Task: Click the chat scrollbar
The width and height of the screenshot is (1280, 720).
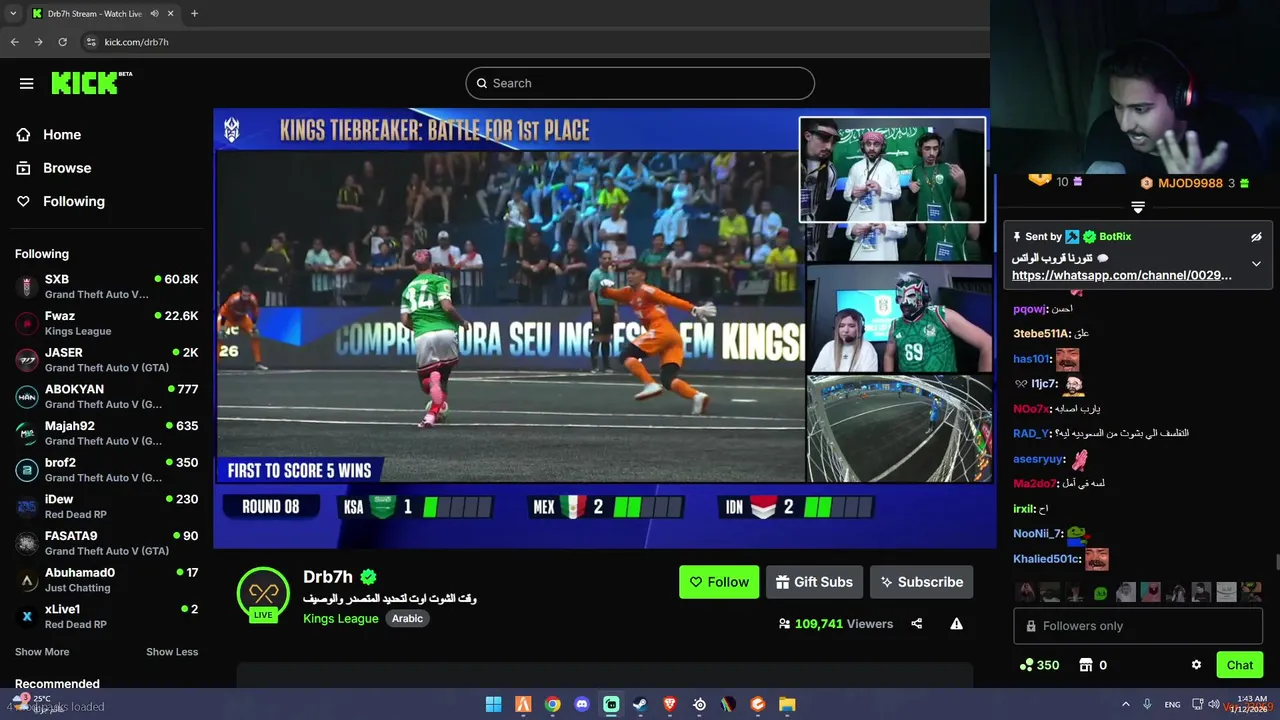Action: click(x=1276, y=562)
